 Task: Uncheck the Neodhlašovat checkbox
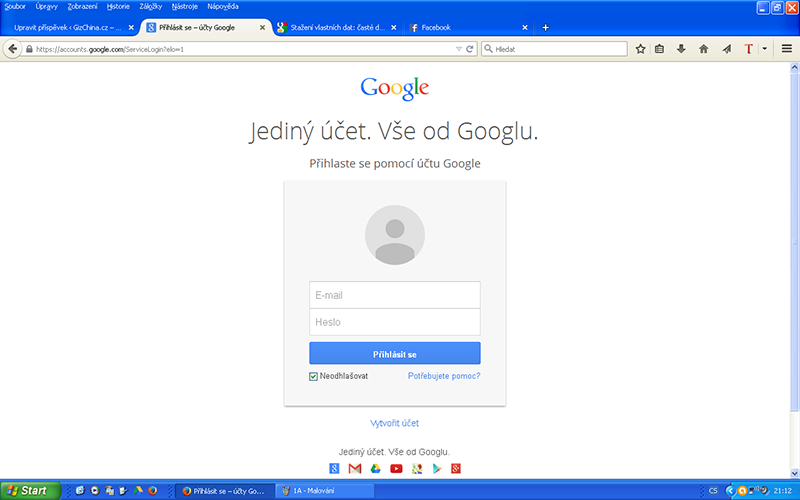(313, 377)
